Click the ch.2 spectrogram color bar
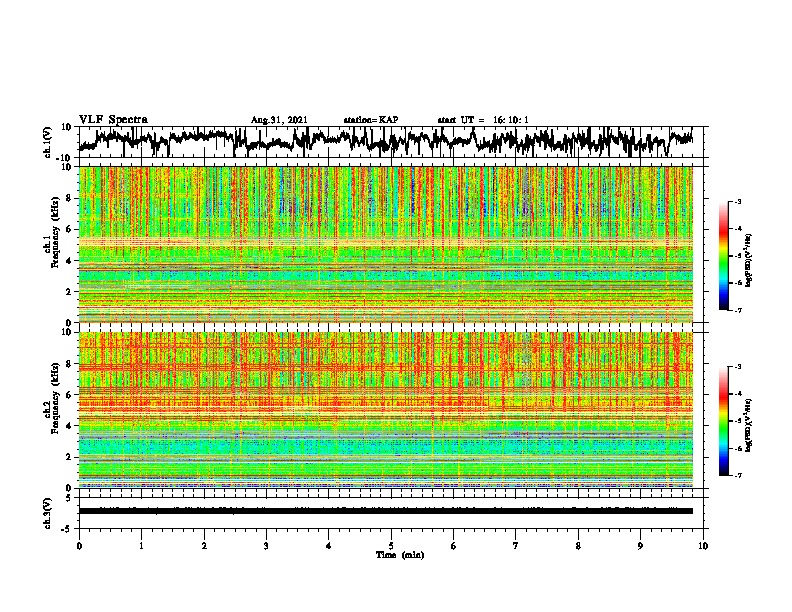Image resolution: width=792 pixels, height=612 pixels. pyautogui.click(x=723, y=421)
